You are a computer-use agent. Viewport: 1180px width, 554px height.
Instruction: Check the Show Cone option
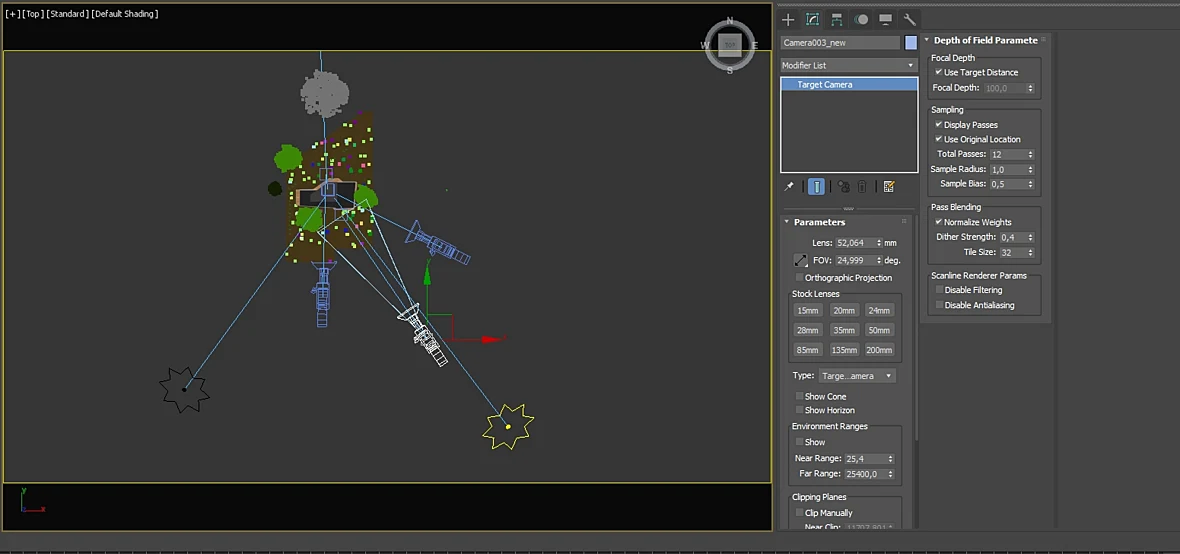pyautogui.click(x=799, y=396)
